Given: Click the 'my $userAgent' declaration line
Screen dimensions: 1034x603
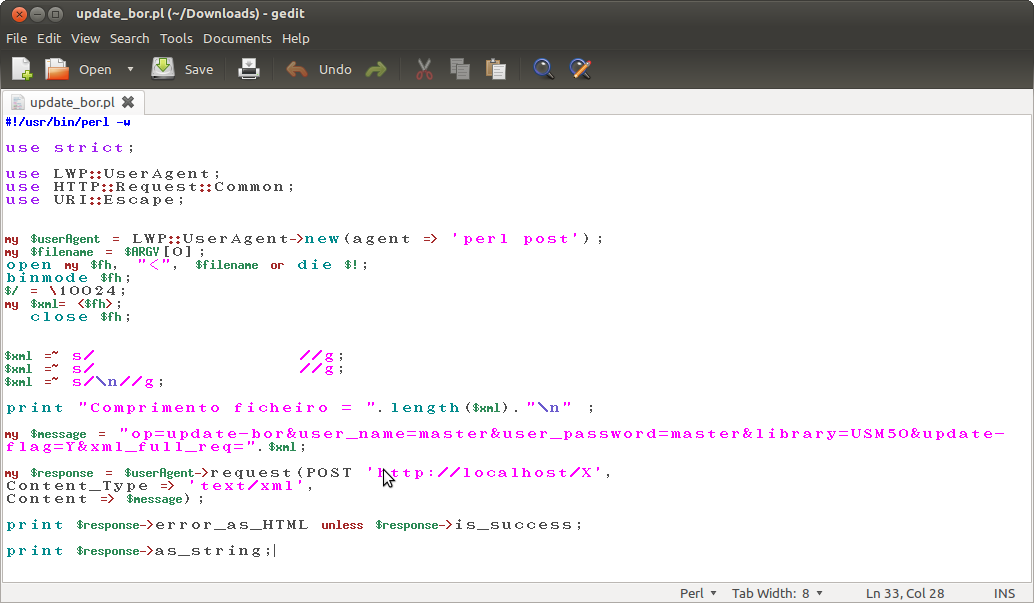Looking at the screenshot, I should point(304,239).
